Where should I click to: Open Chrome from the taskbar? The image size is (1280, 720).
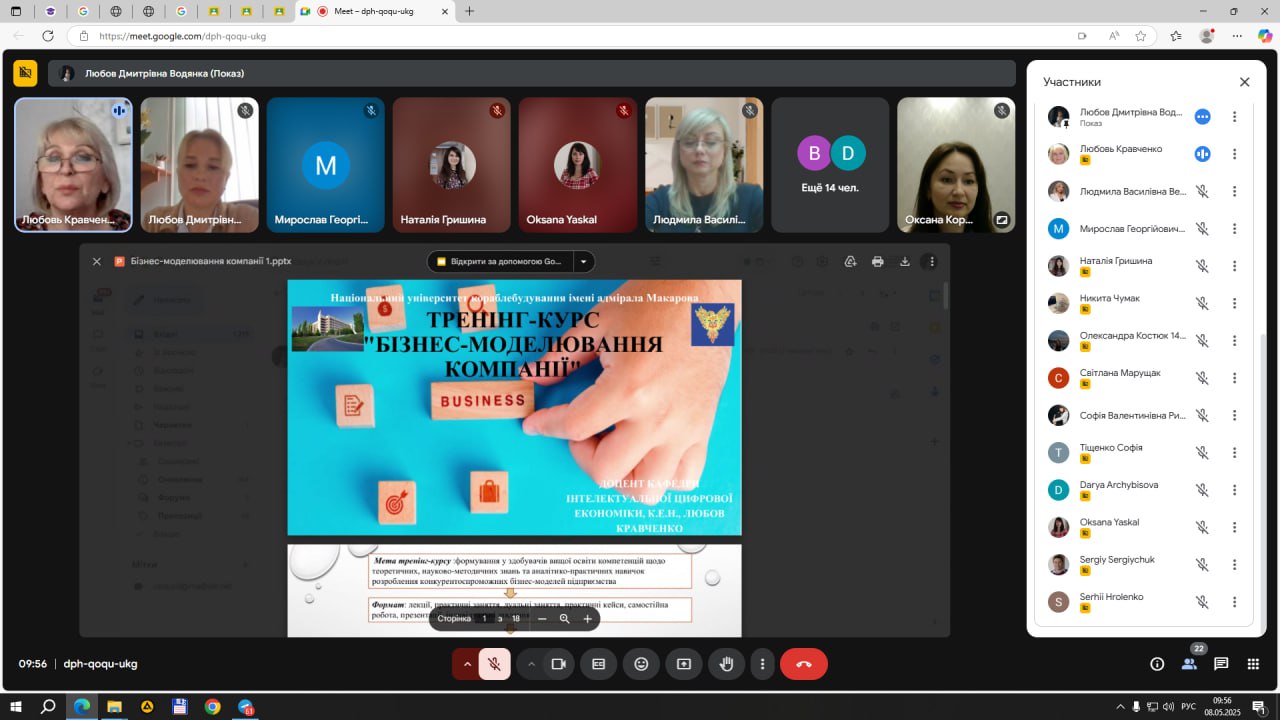point(212,706)
